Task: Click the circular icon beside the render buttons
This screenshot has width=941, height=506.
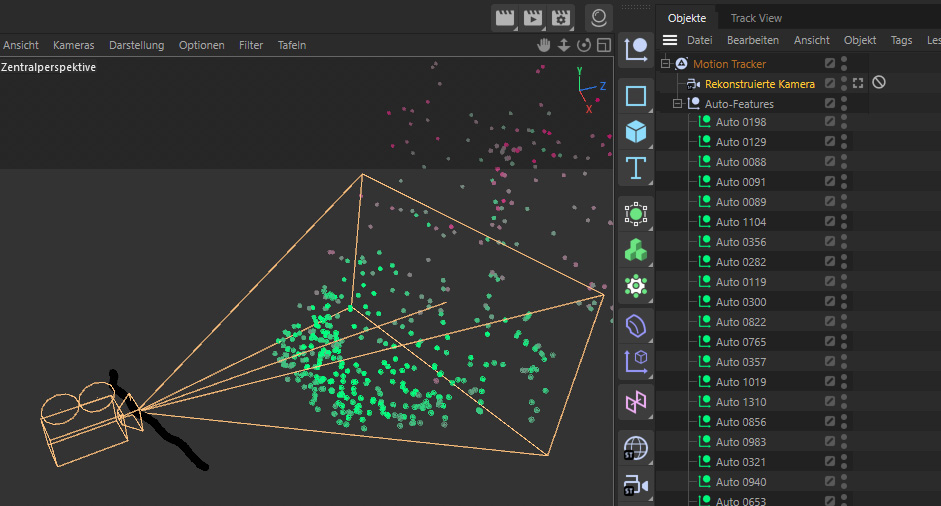Action: [598, 18]
